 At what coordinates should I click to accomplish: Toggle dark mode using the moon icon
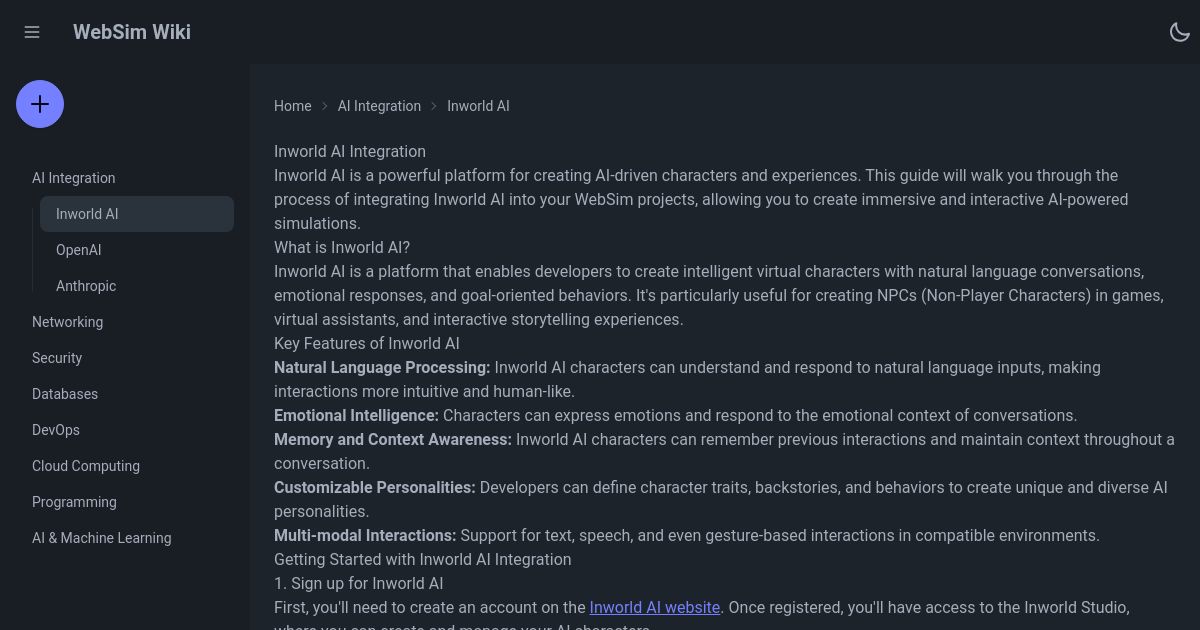[x=1180, y=32]
